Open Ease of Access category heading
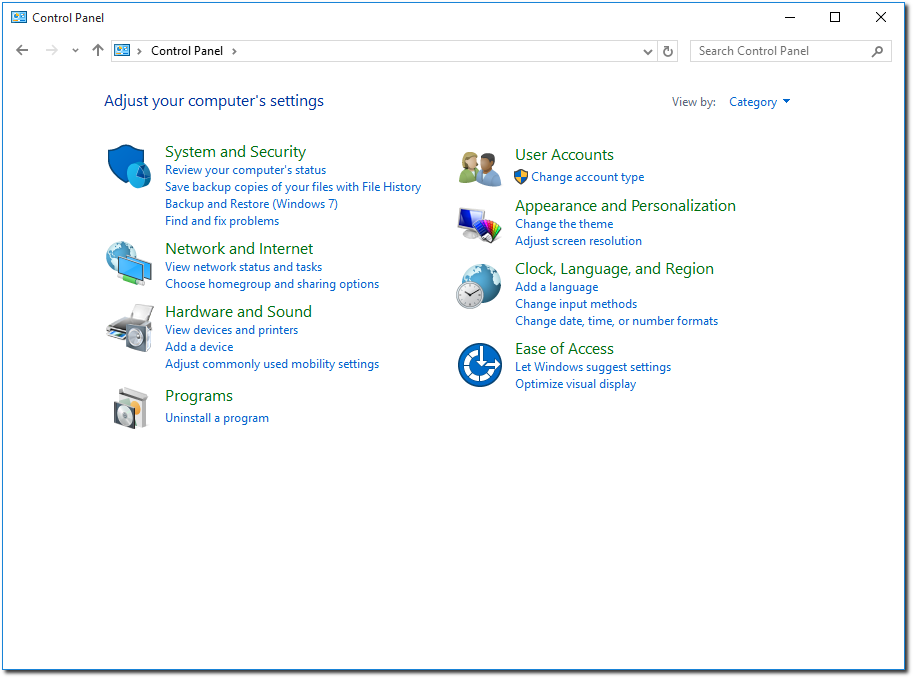Screen dimensions: 913x678 (x=564, y=349)
